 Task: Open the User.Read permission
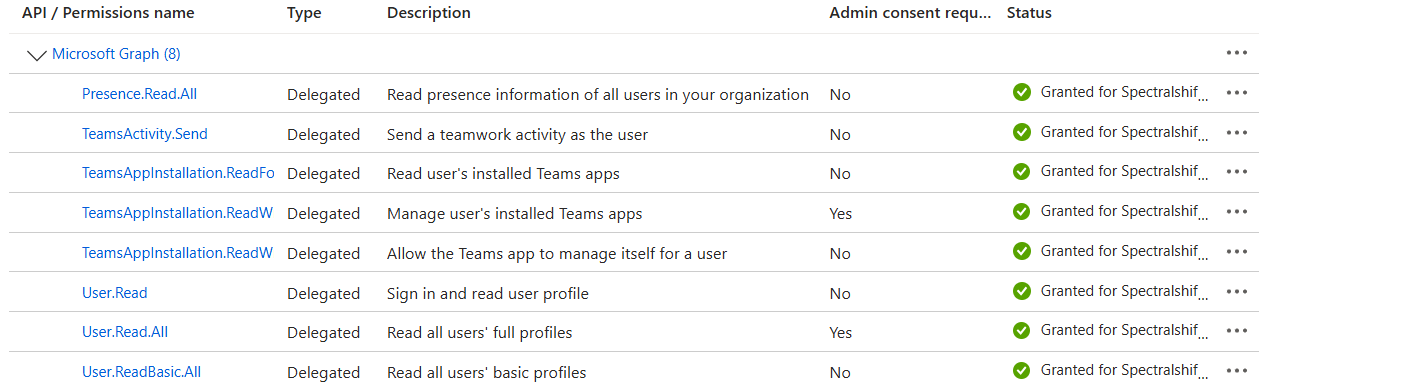tap(115, 293)
